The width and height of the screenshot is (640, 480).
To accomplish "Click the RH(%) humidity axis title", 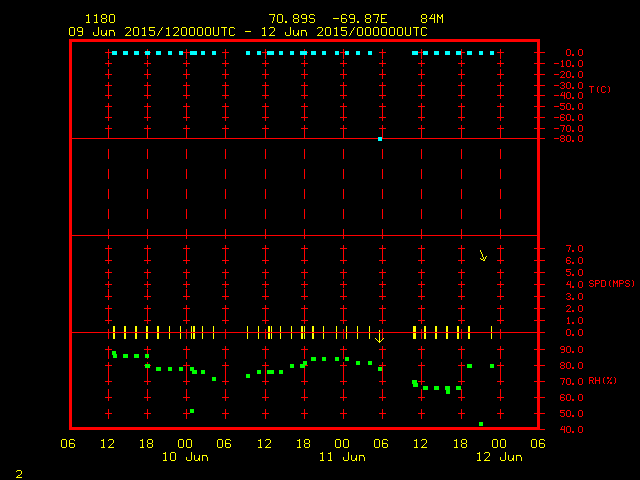I will [x=602, y=381].
